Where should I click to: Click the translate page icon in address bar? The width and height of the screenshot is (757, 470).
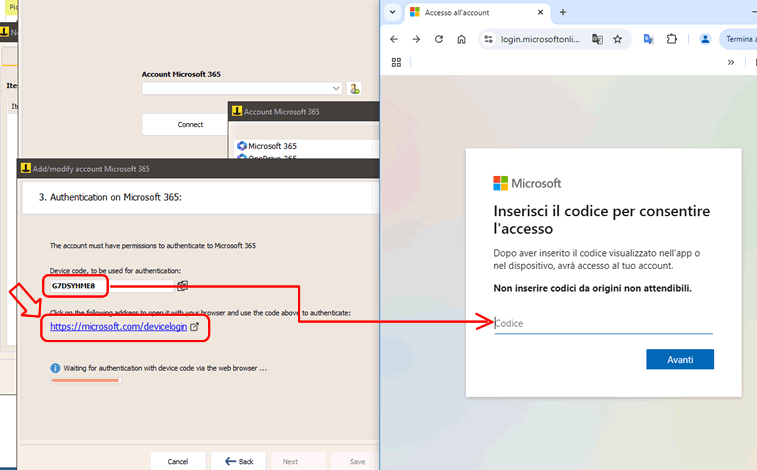(x=597, y=39)
